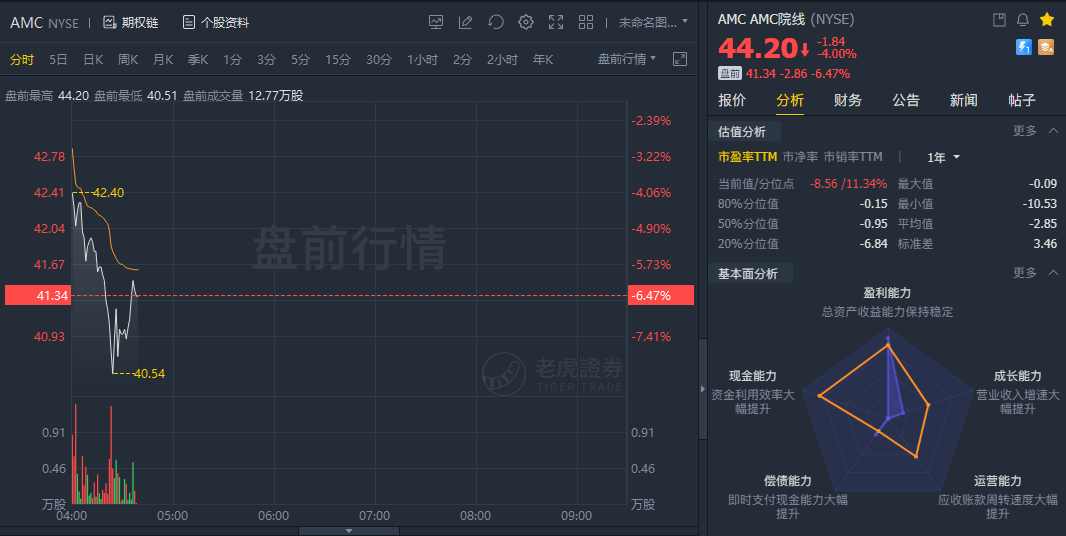The width and height of the screenshot is (1066, 536).
Task: Click the AMC NYSE ticker symbol
Action: 44,22
